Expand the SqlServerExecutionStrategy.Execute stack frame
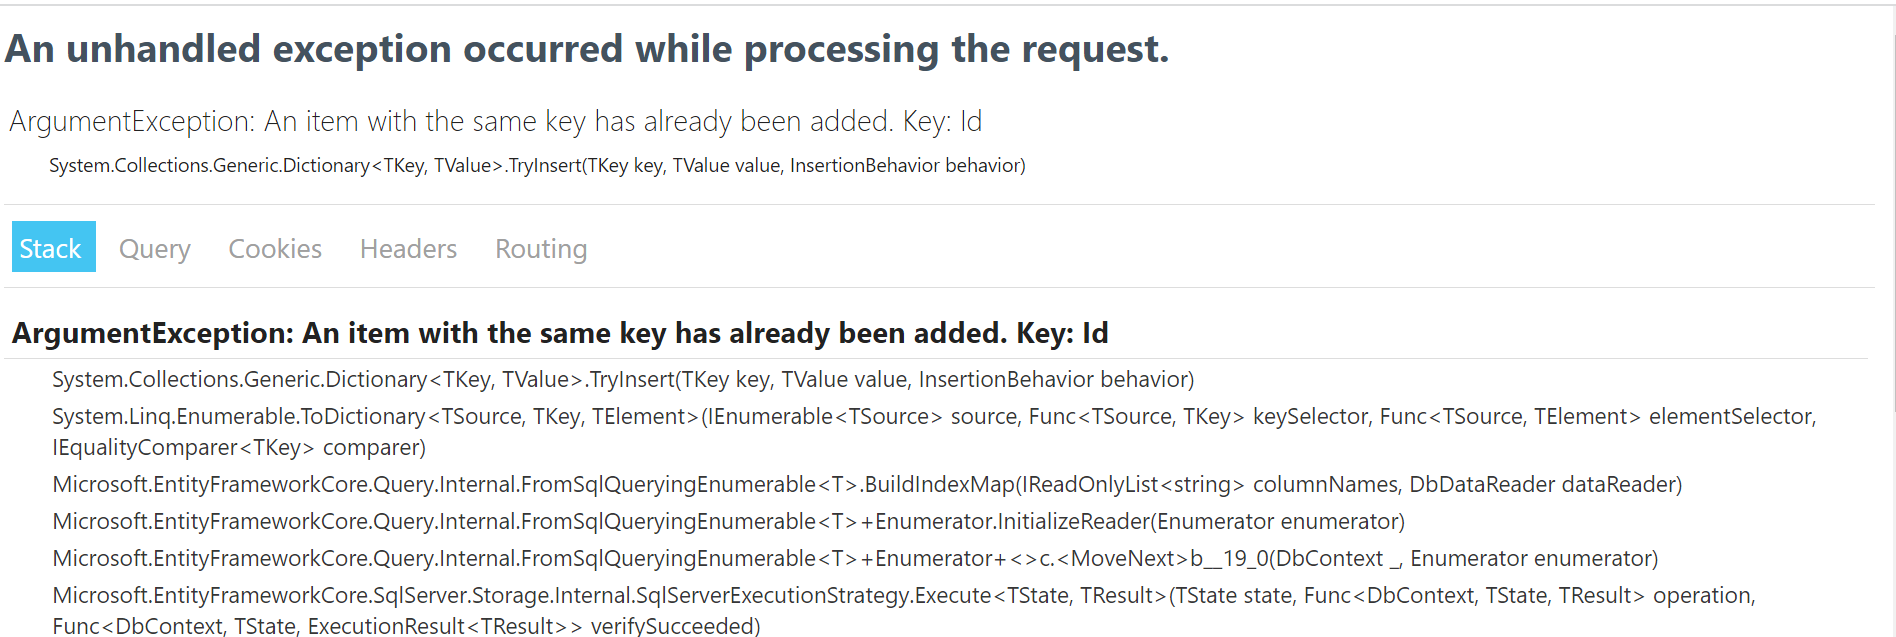Image resolution: width=1896 pixels, height=637 pixels. [903, 610]
